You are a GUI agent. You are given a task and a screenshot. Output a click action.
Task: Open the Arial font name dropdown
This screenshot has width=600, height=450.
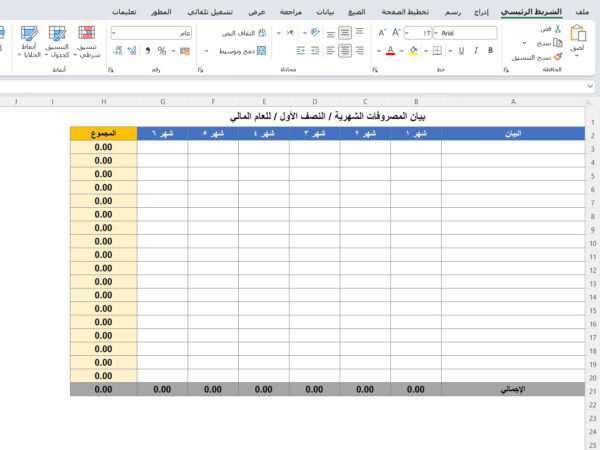pos(435,33)
